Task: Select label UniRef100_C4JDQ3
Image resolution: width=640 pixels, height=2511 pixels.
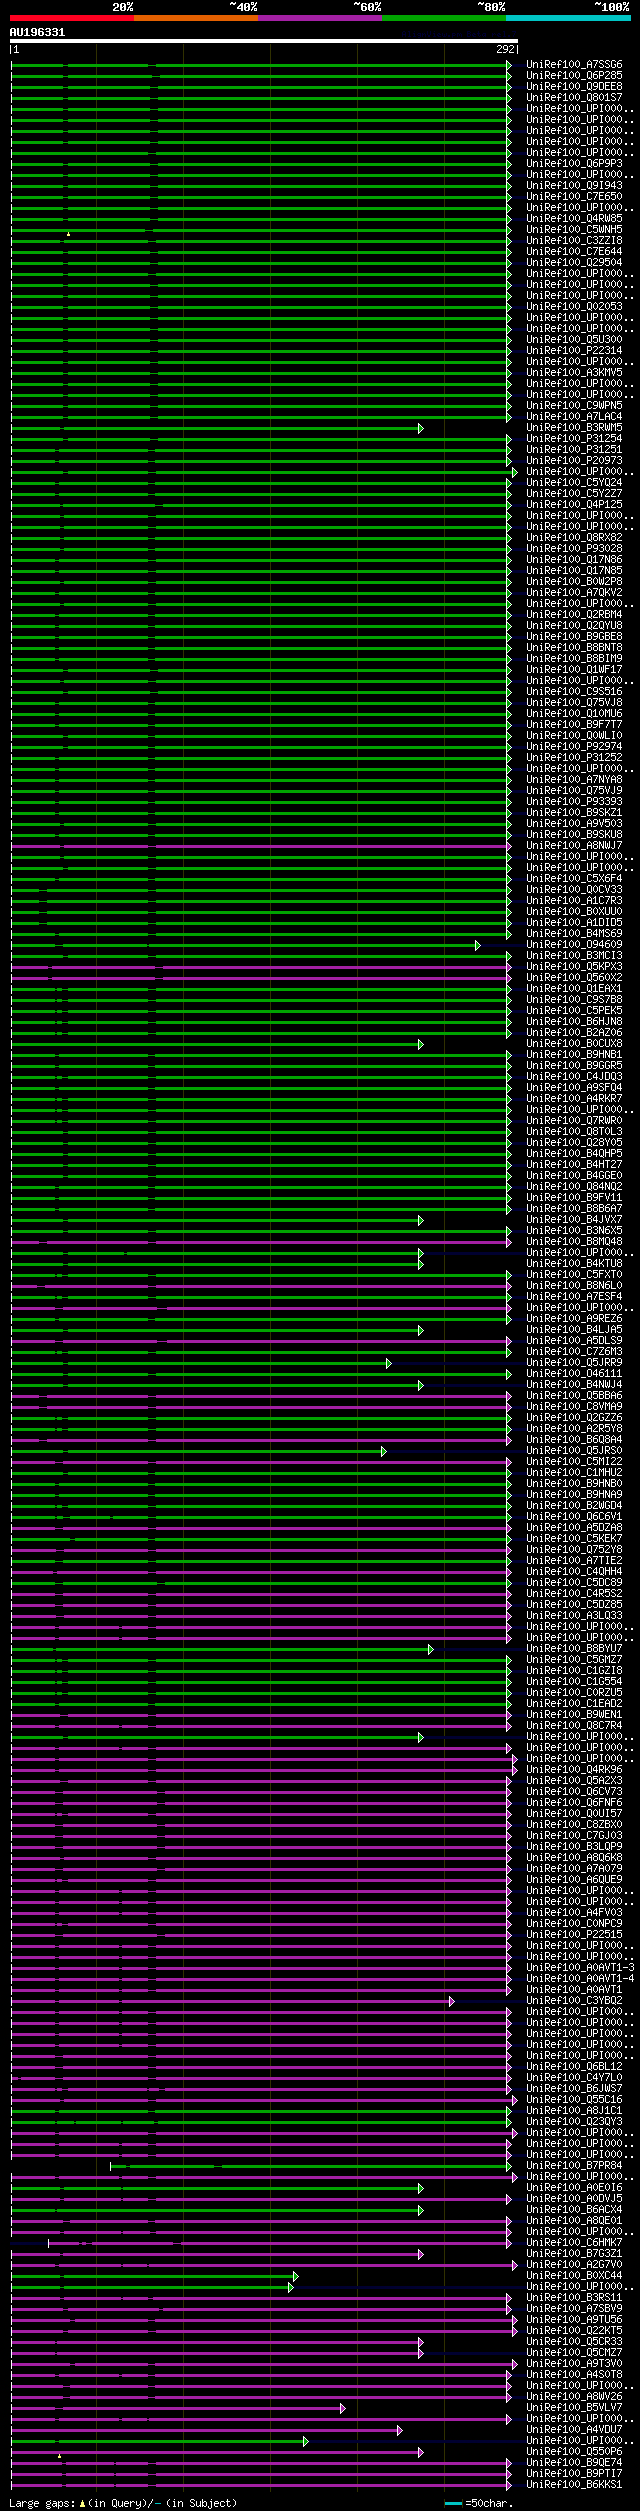Action: click(x=574, y=1077)
